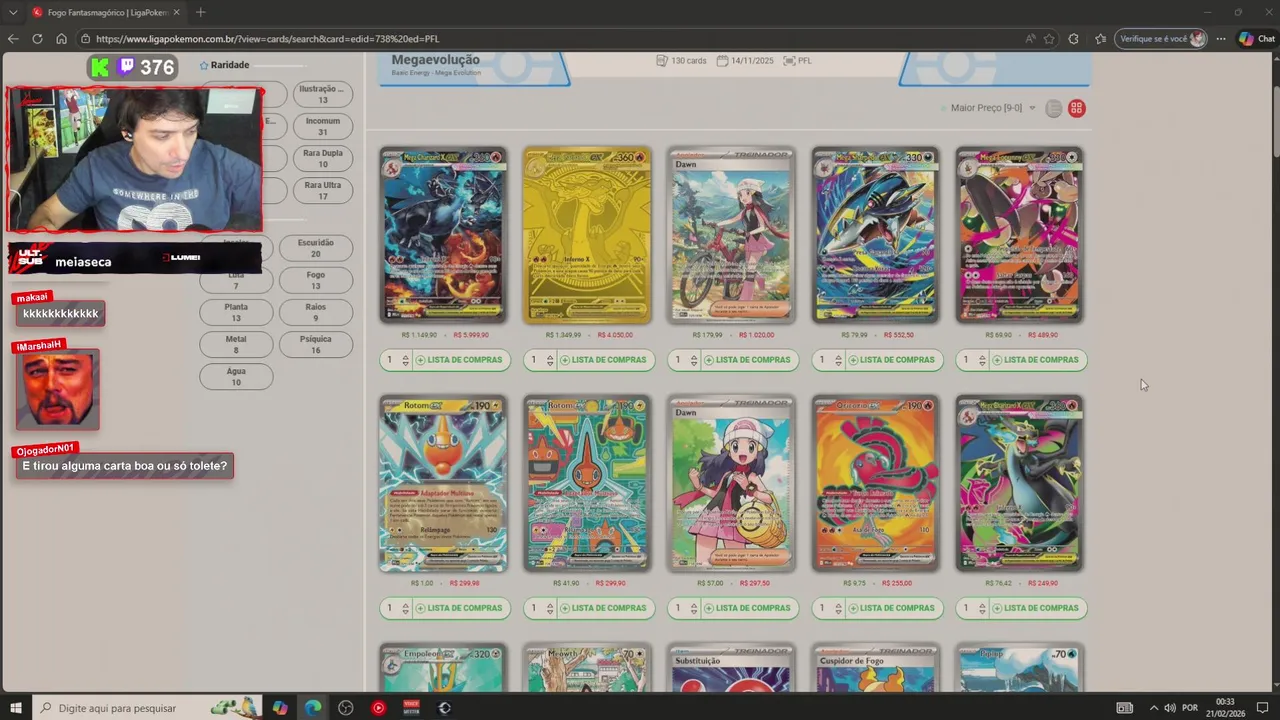Open the Empoleon 320 card thumbnail
This screenshot has height=720, width=1280.
[443, 668]
